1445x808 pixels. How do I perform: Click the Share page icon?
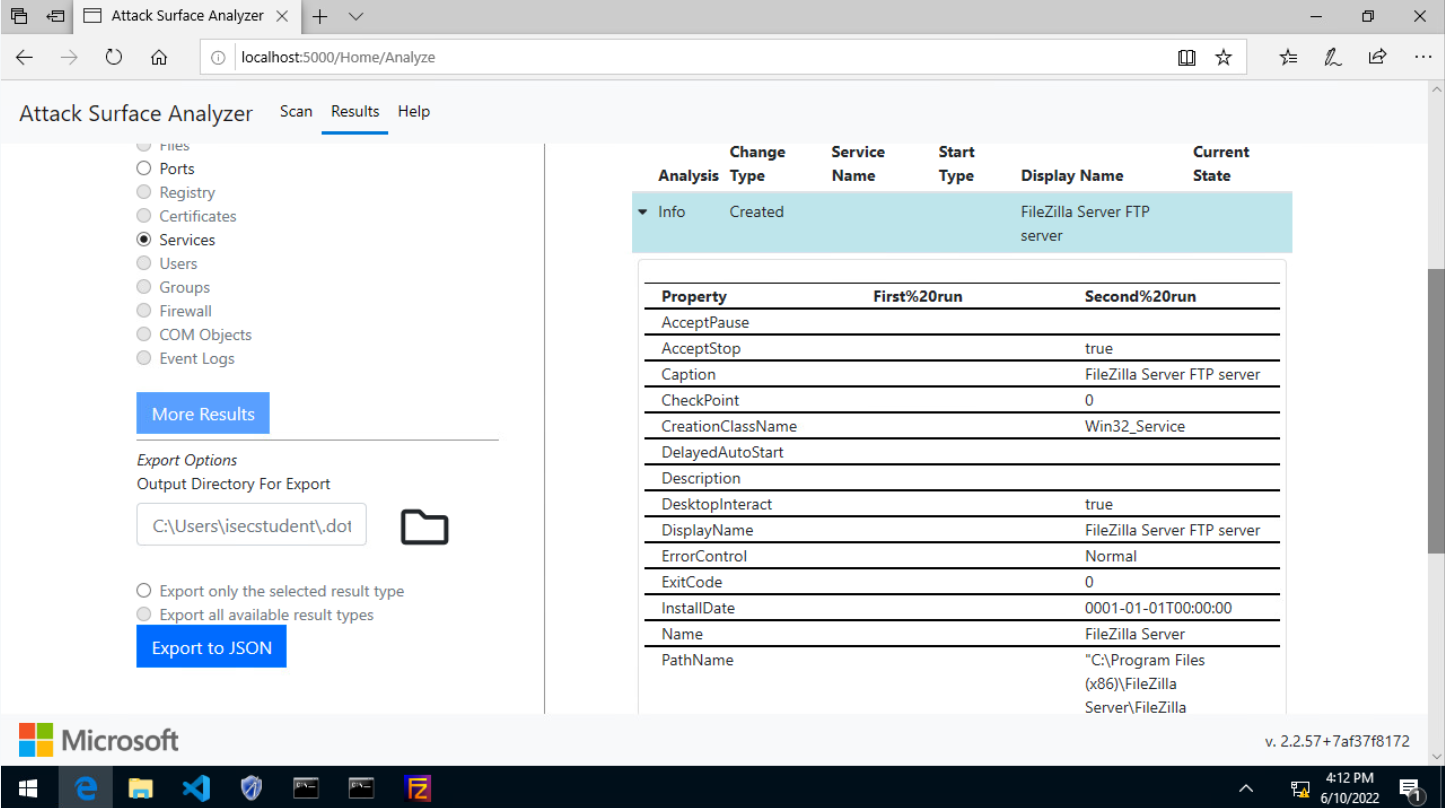tap(1377, 57)
